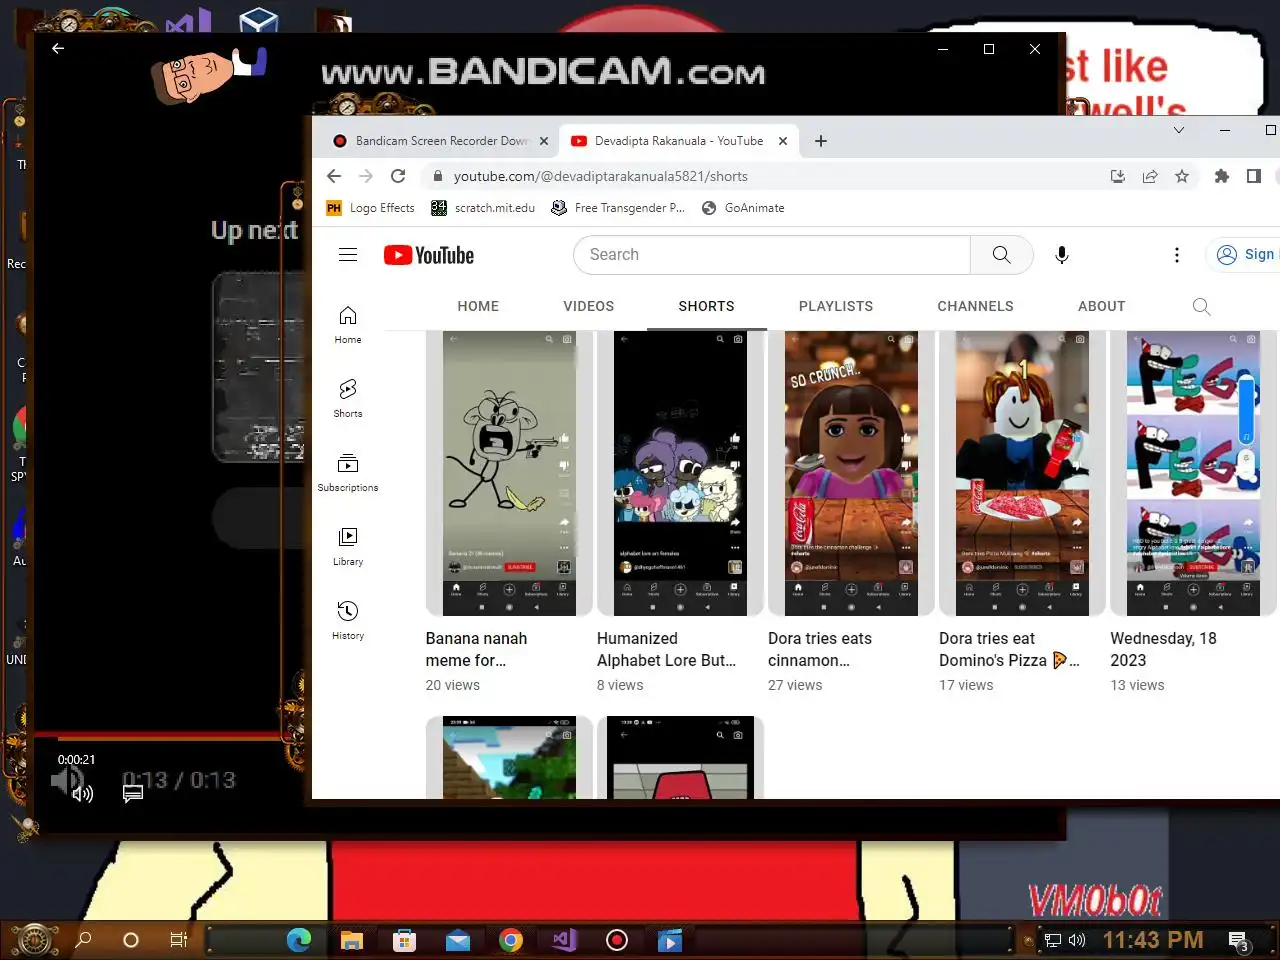Reload the YouTube page in Chrome

[398, 176]
